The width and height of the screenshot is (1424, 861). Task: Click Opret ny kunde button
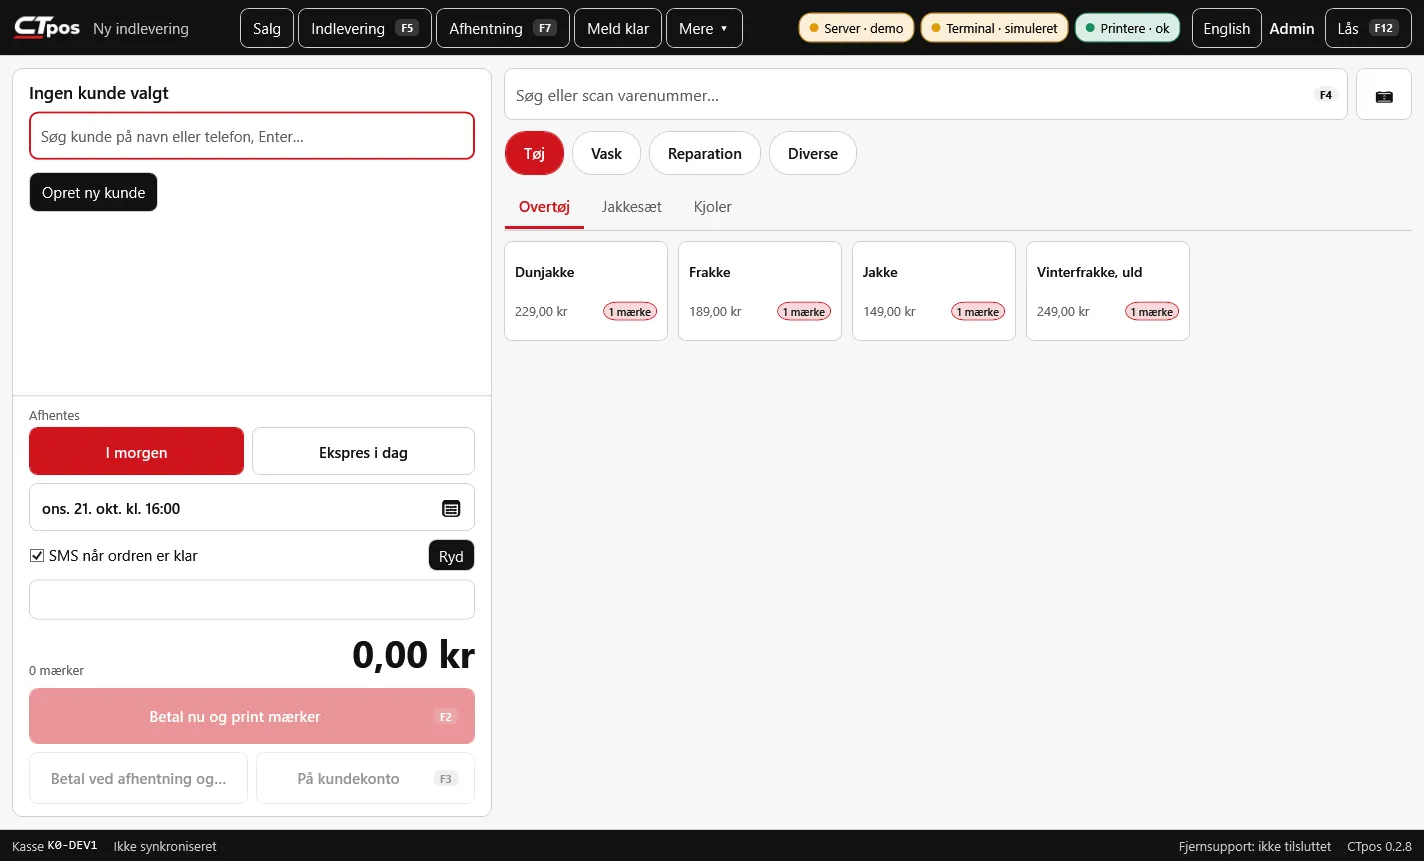coord(94,192)
